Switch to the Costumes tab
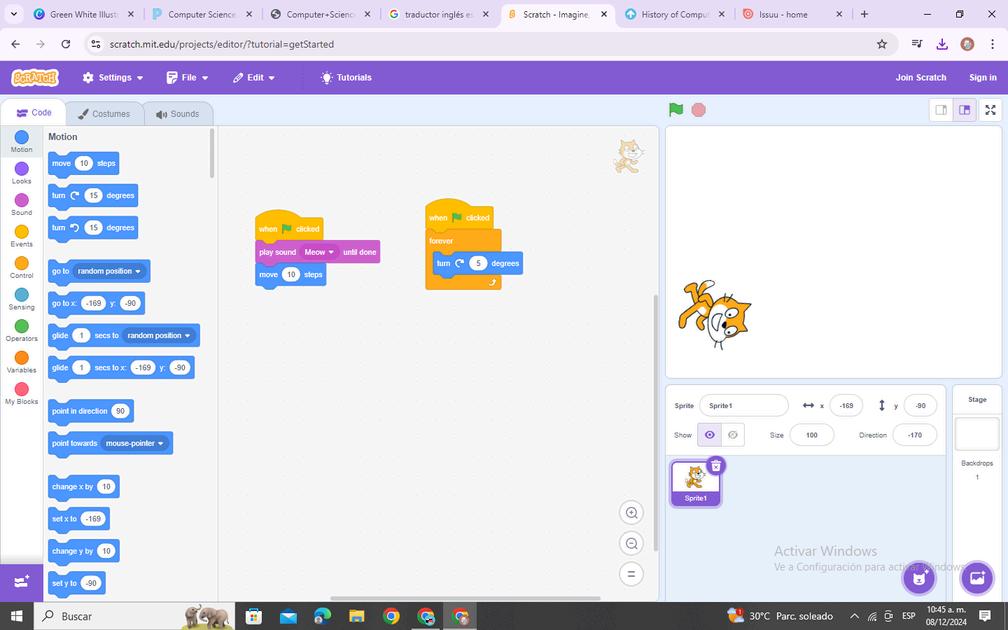This screenshot has height=630, width=1008. tap(104, 114)
